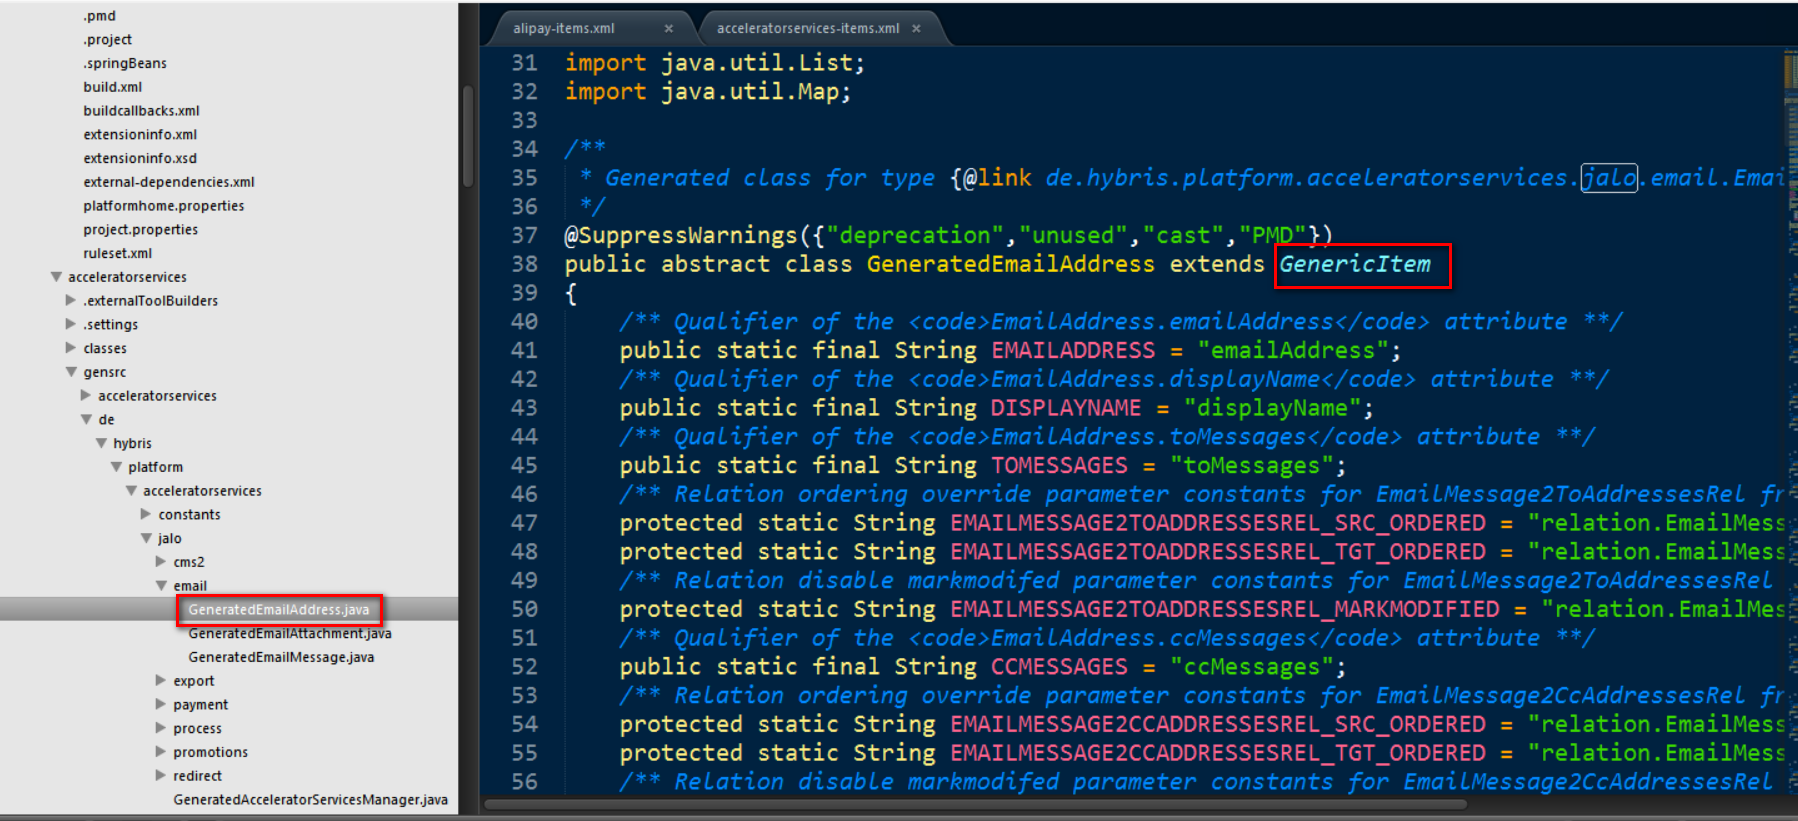Click import java.util.Map on line 32
Viewport: 1798px width, 821px height.
(708, 92)
